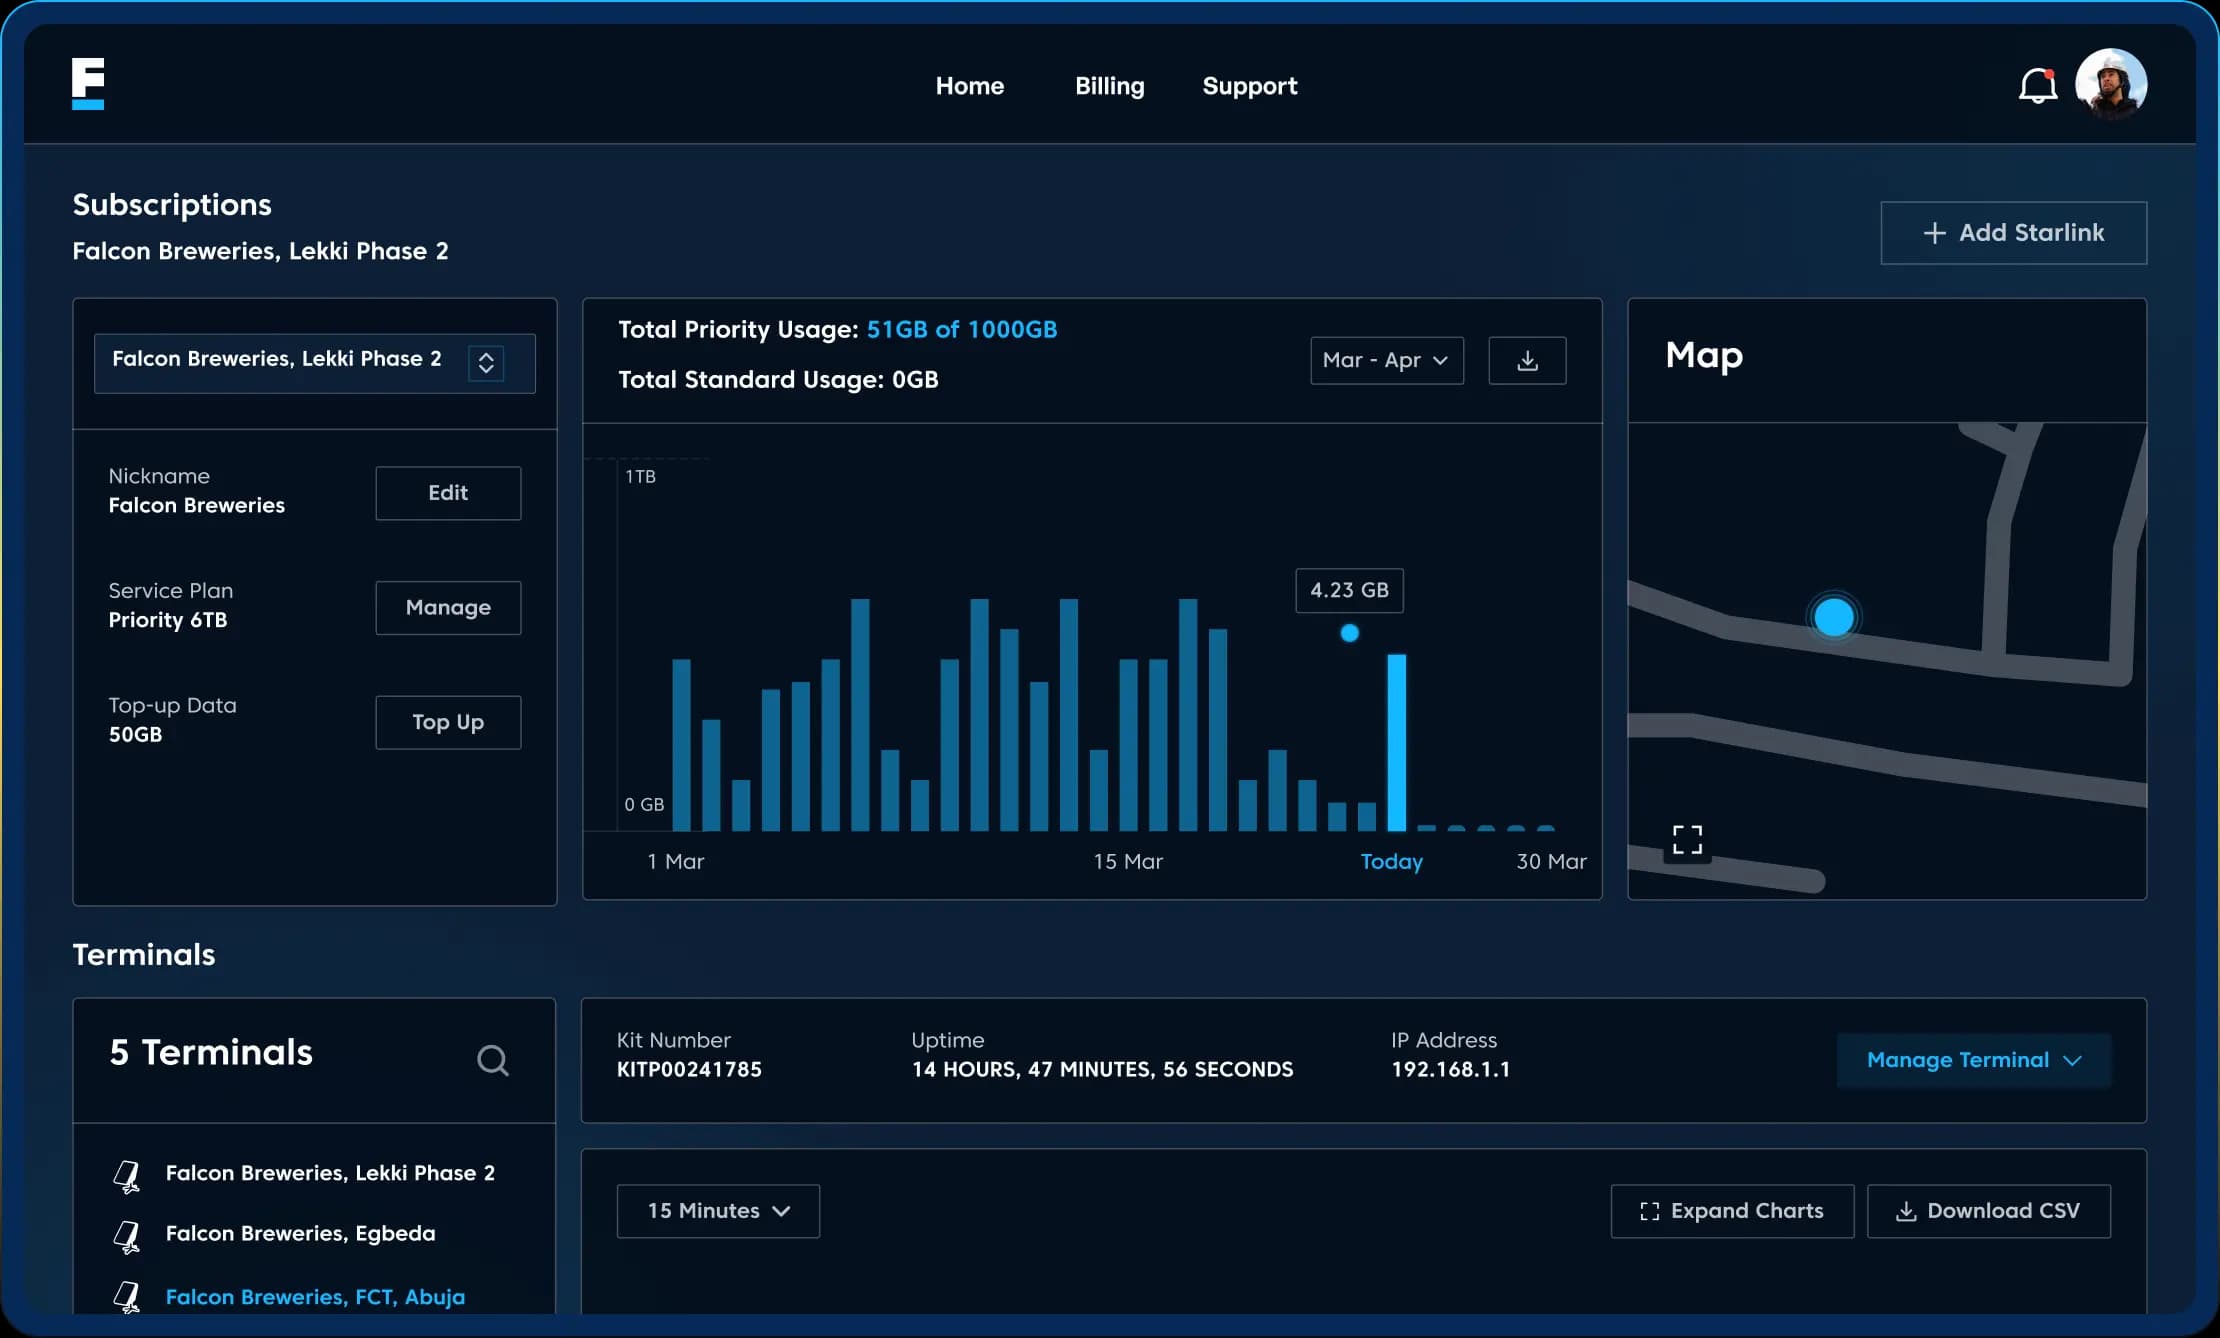
Task: Open the notifications bell
Action: (2037, 86)
